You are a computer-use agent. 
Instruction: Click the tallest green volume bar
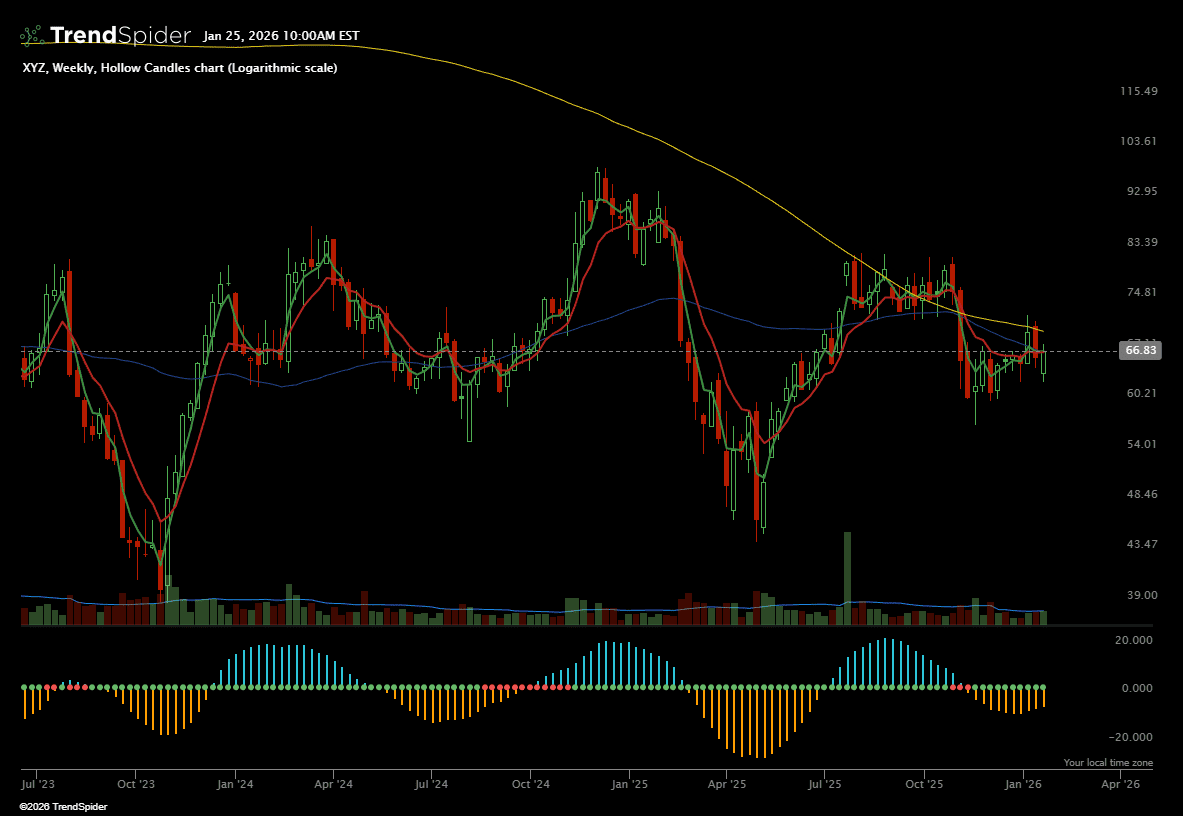[x=847, y=578]
